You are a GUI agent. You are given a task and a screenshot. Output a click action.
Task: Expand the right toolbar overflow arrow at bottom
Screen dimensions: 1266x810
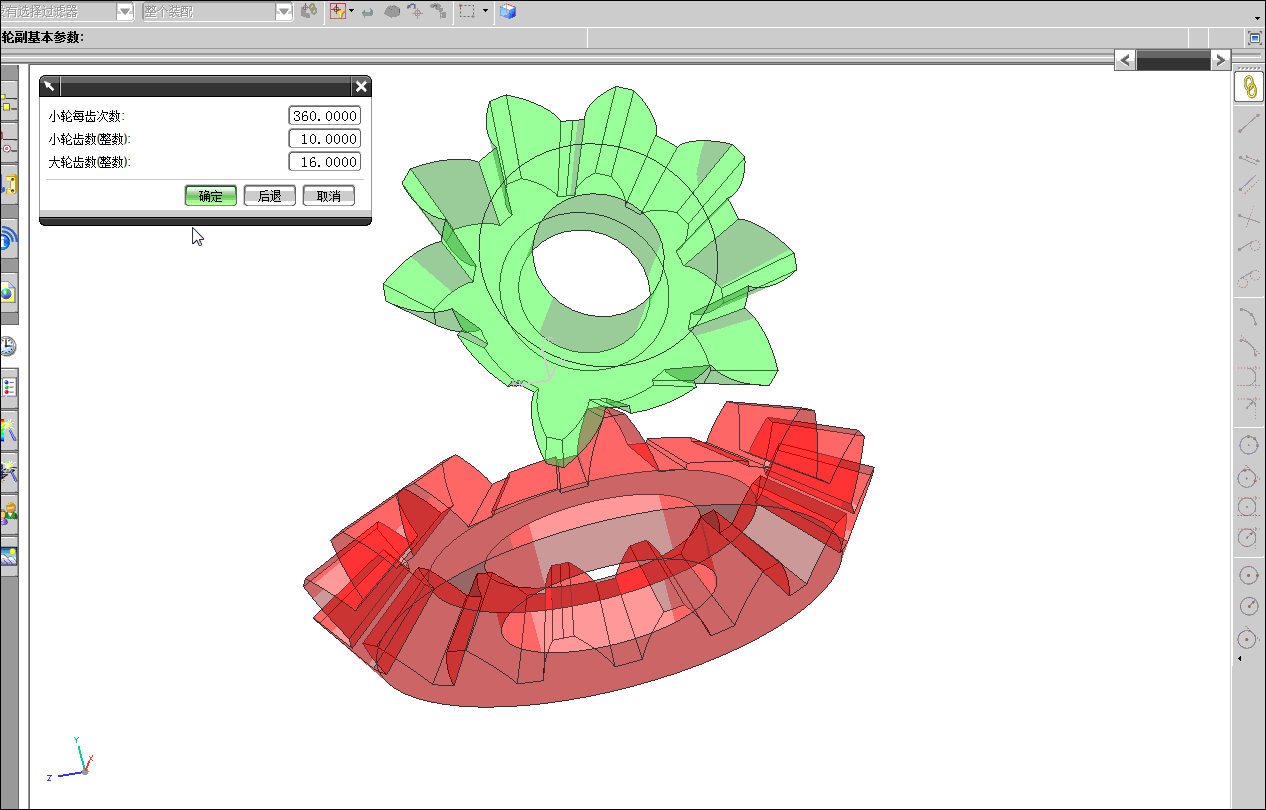click(1240, 659)
